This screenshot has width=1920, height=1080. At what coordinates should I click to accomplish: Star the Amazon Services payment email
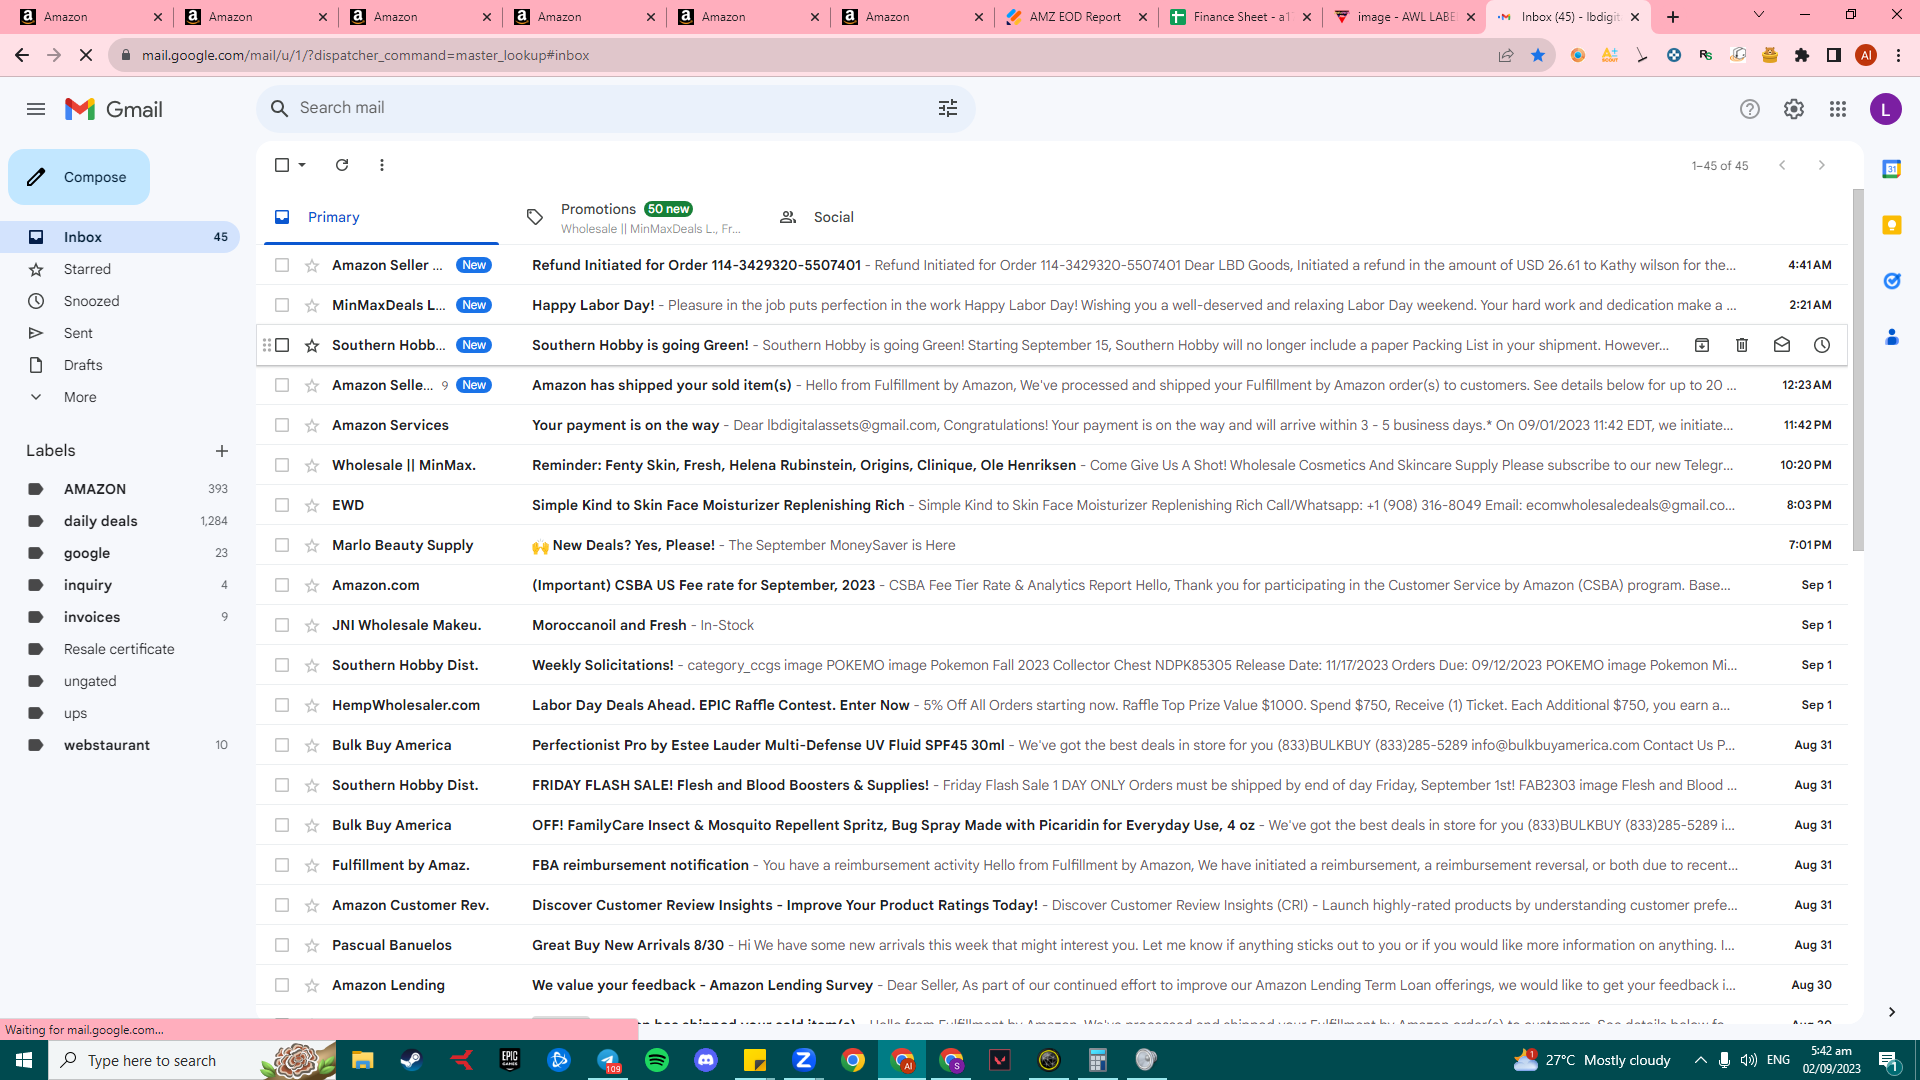[312, 425]
